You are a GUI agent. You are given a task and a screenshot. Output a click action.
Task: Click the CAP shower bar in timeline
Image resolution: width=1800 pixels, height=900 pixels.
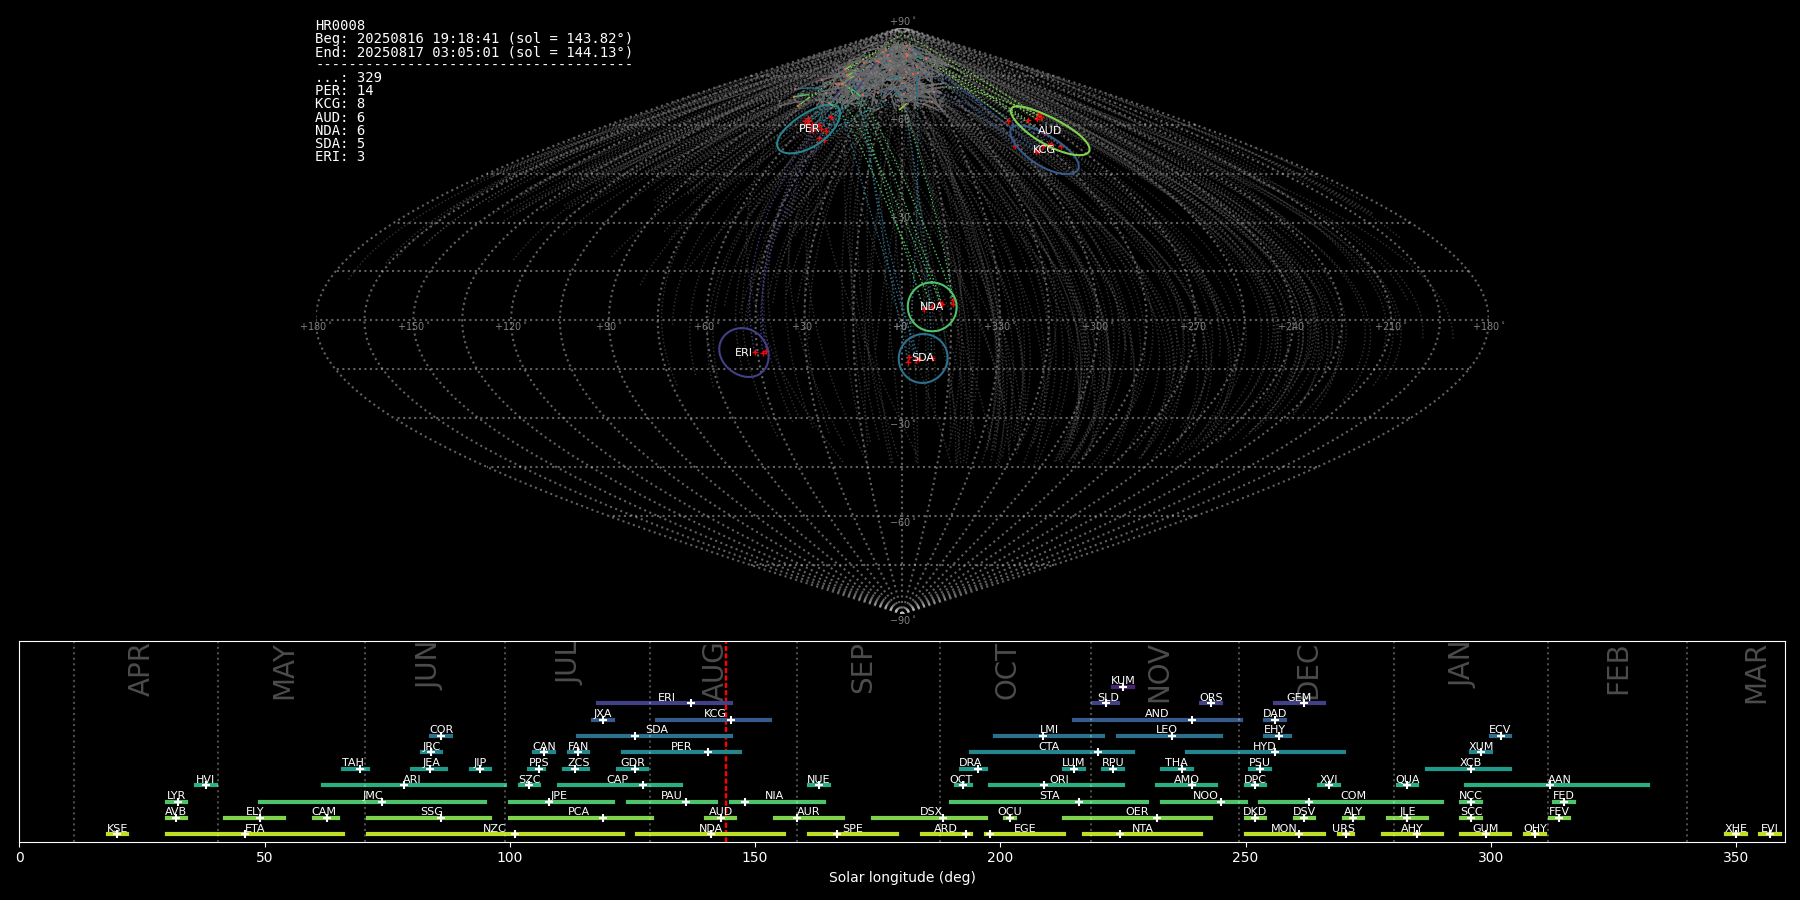[620, 785]
